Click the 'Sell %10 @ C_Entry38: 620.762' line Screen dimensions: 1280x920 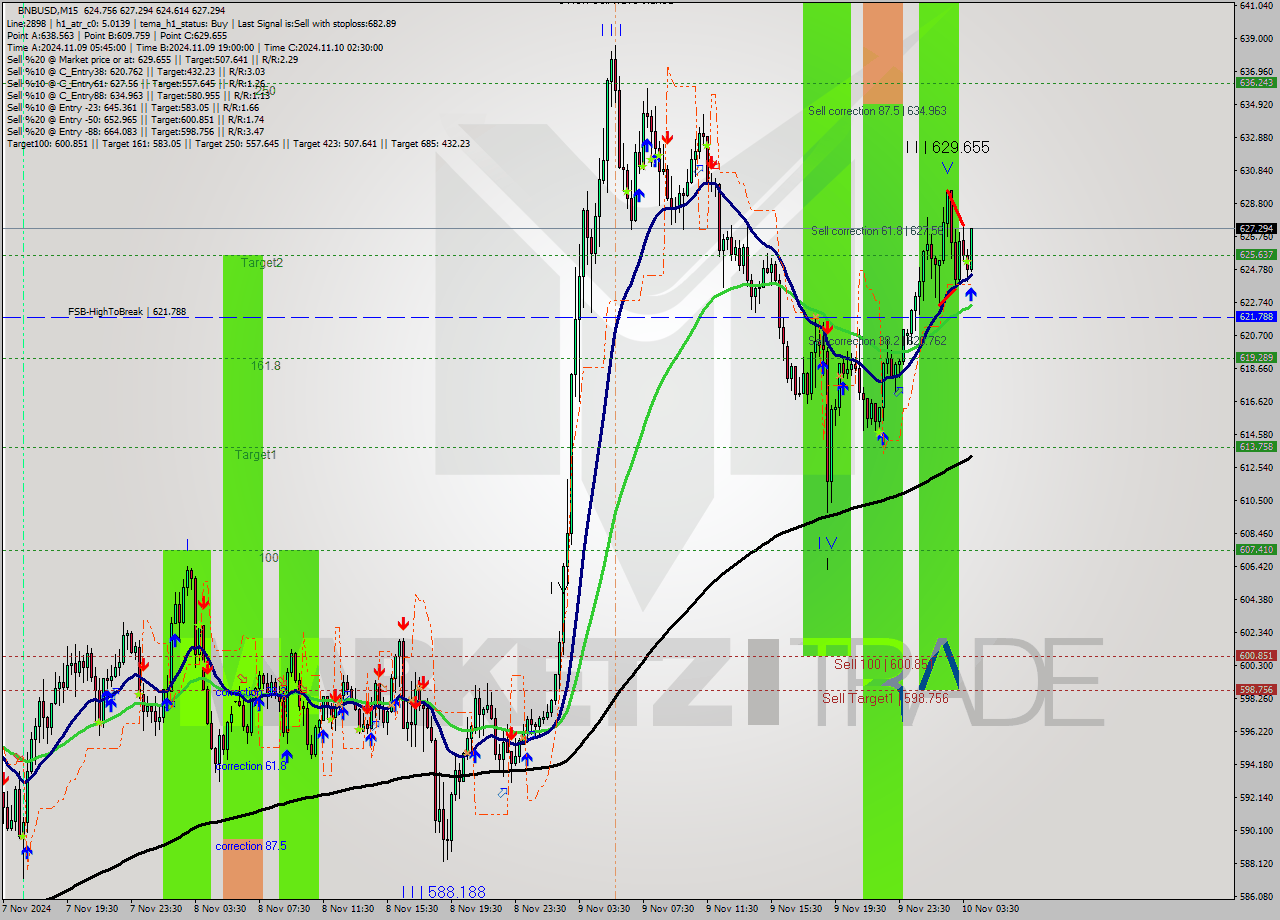click(x=135, y=71)
